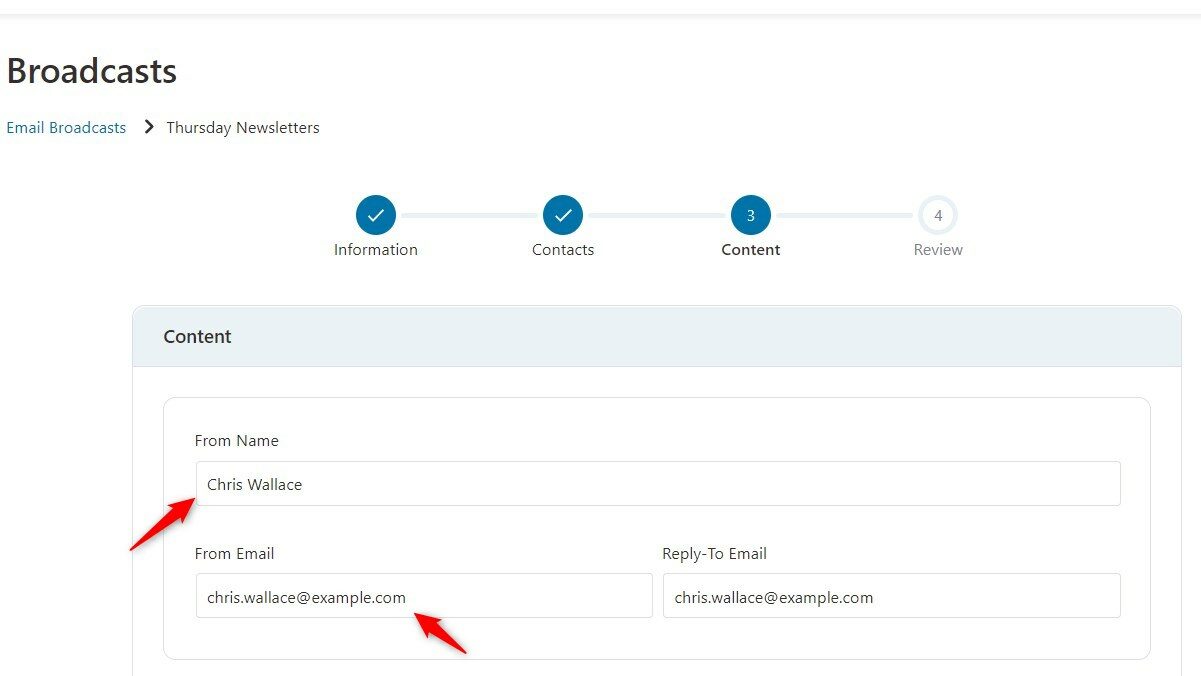Click the From Email label
The width and height of the screenshot is (1201, 676).
(x=235, y=554)
